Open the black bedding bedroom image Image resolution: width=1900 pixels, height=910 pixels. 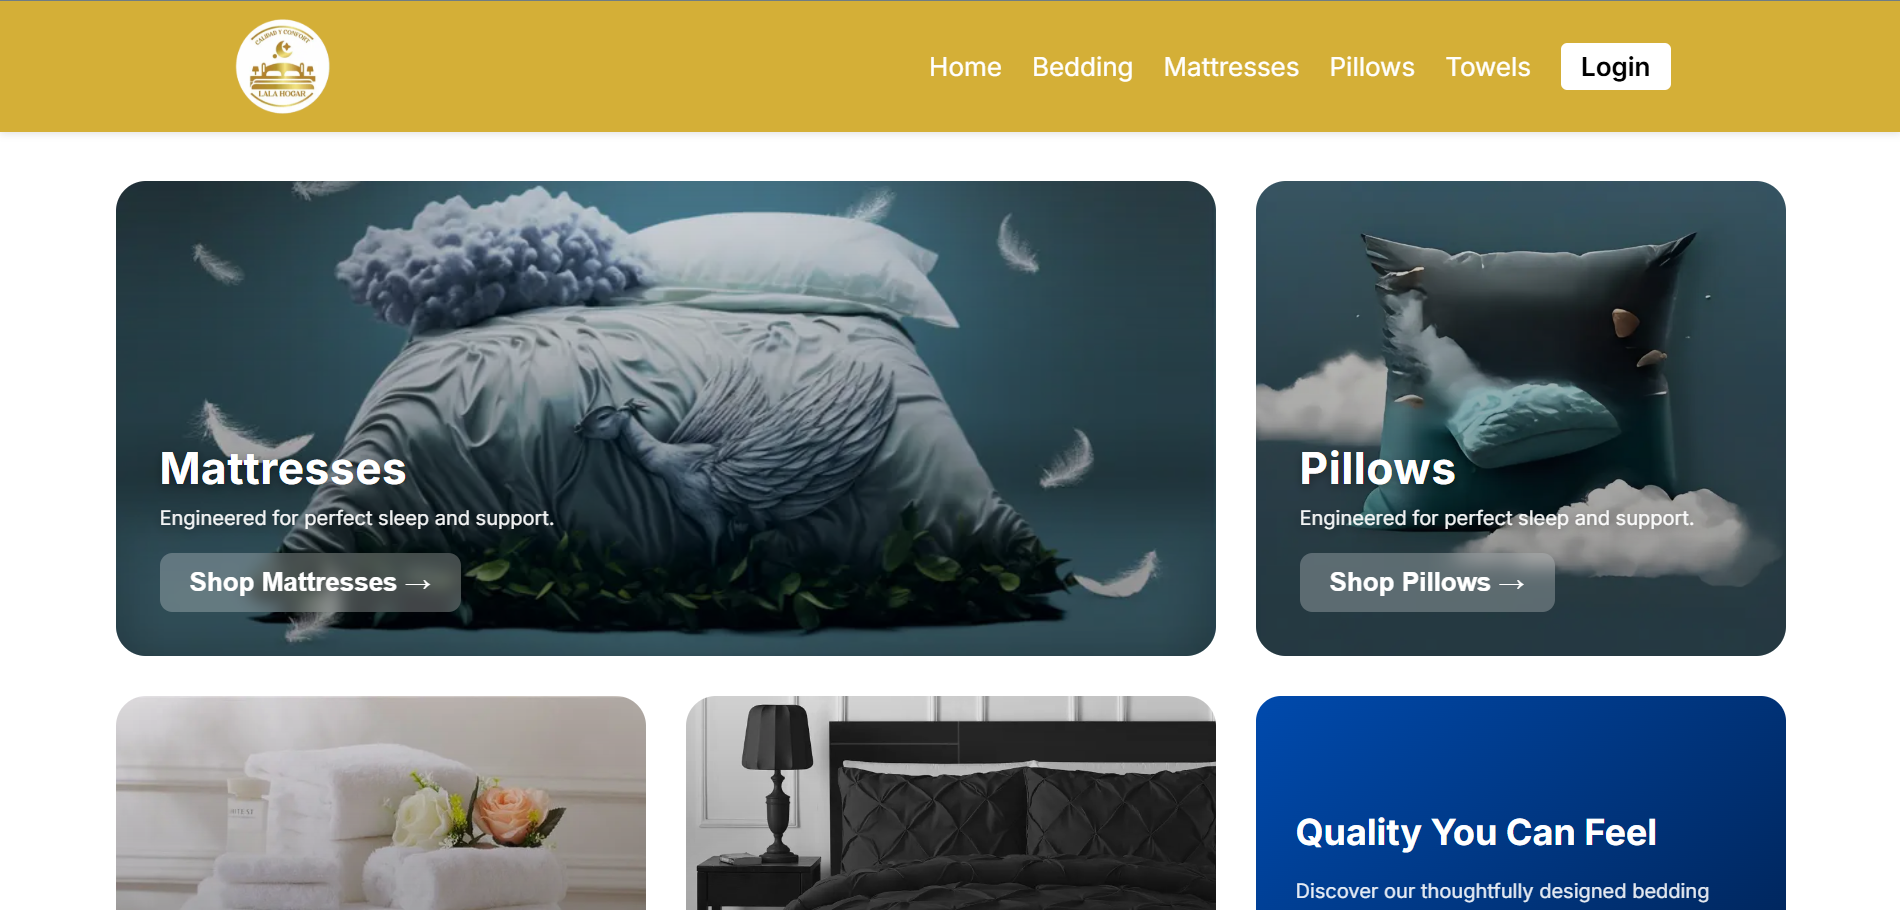tap(951, 803)
